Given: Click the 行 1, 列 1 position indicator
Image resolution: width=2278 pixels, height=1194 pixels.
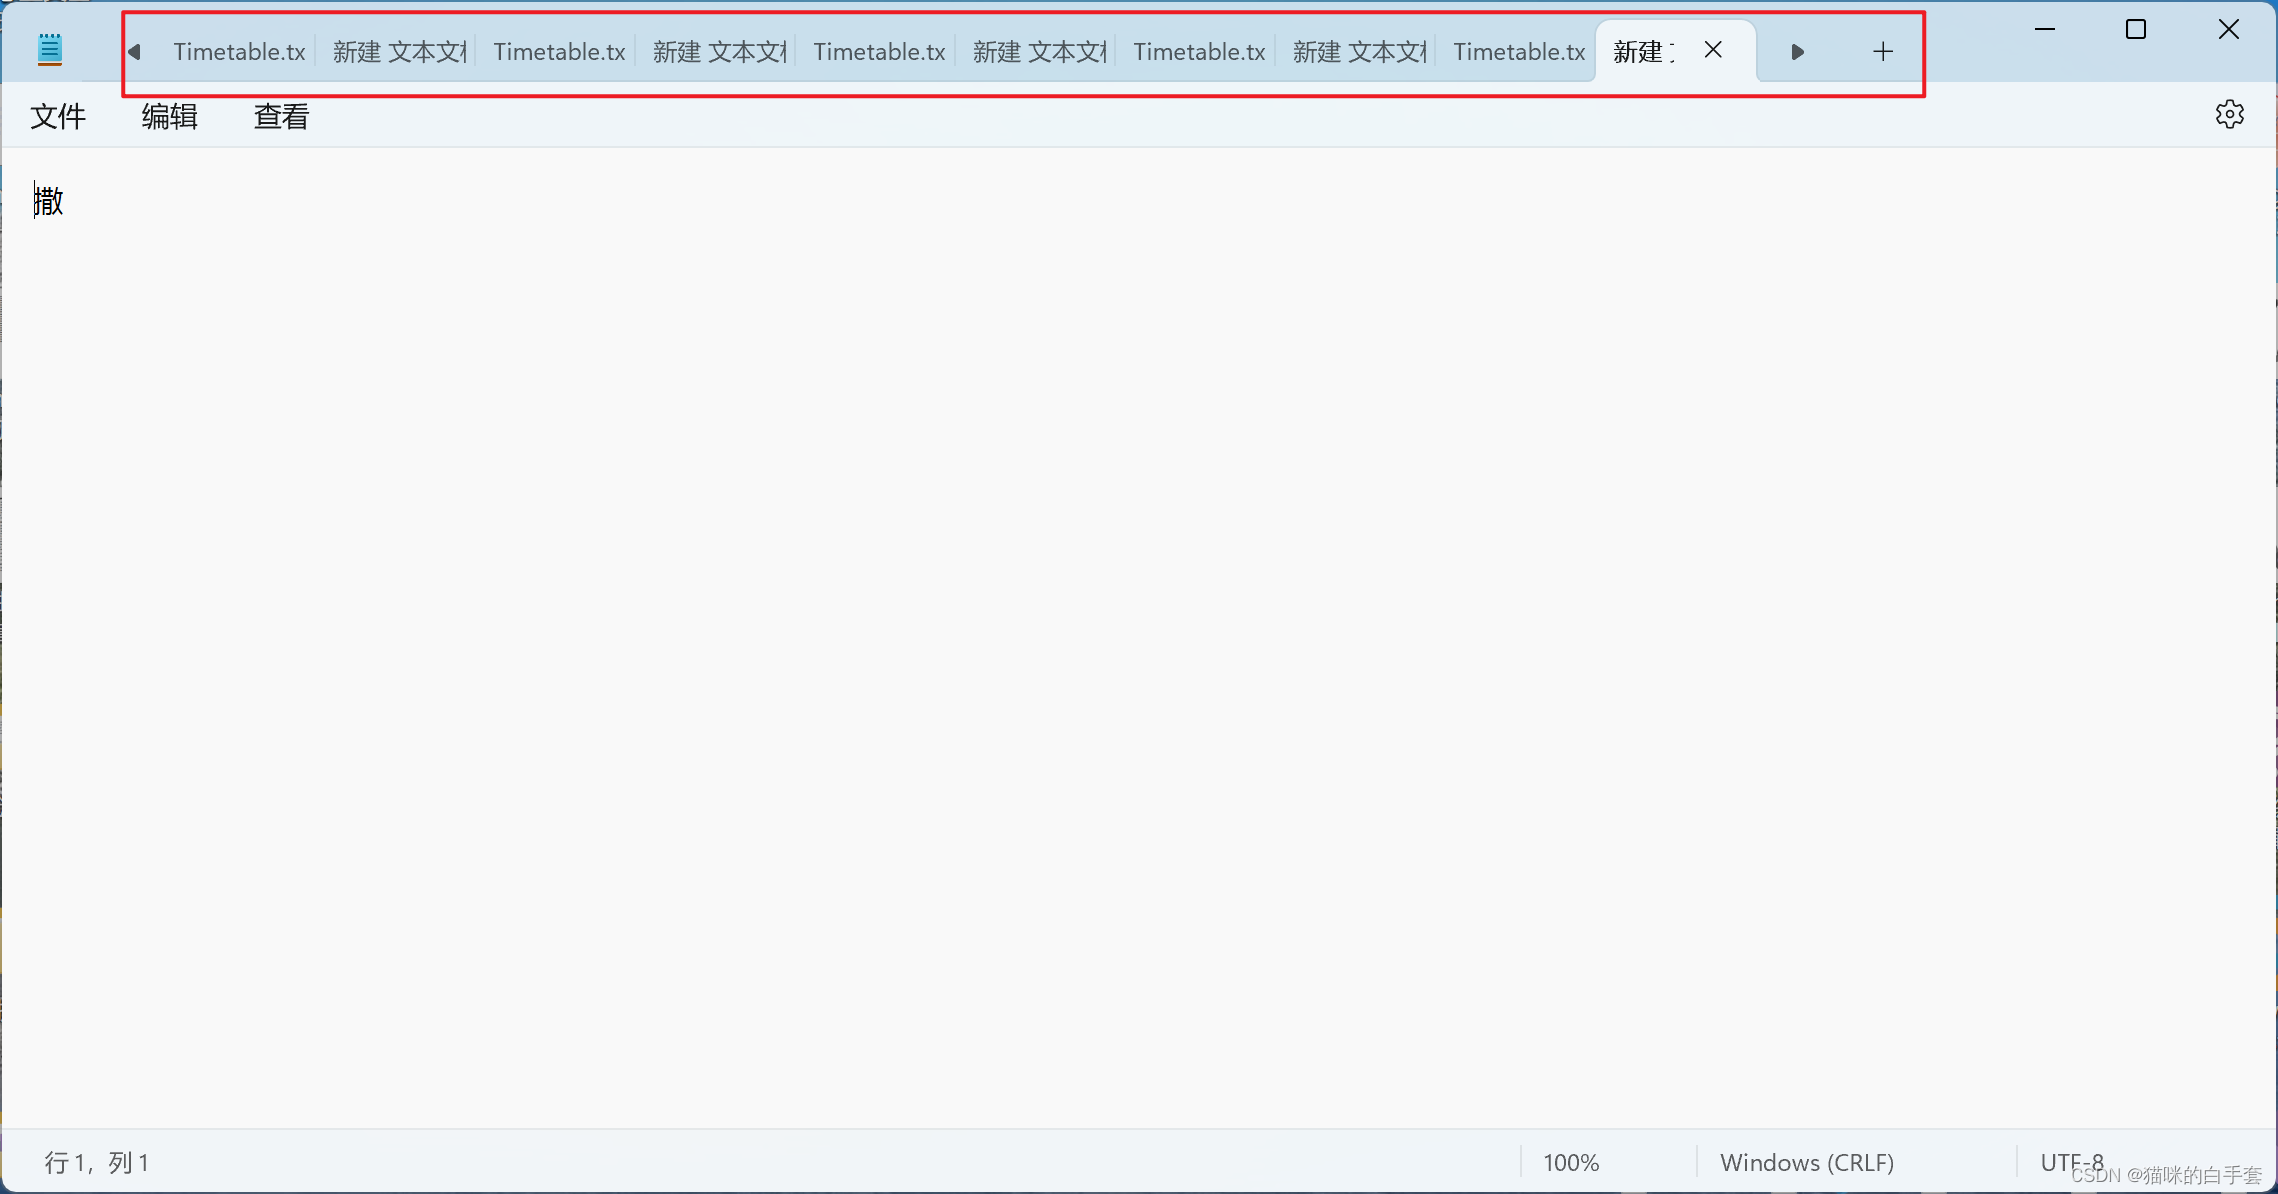Looking at the screenshot, I should (x=96, y=1163).
